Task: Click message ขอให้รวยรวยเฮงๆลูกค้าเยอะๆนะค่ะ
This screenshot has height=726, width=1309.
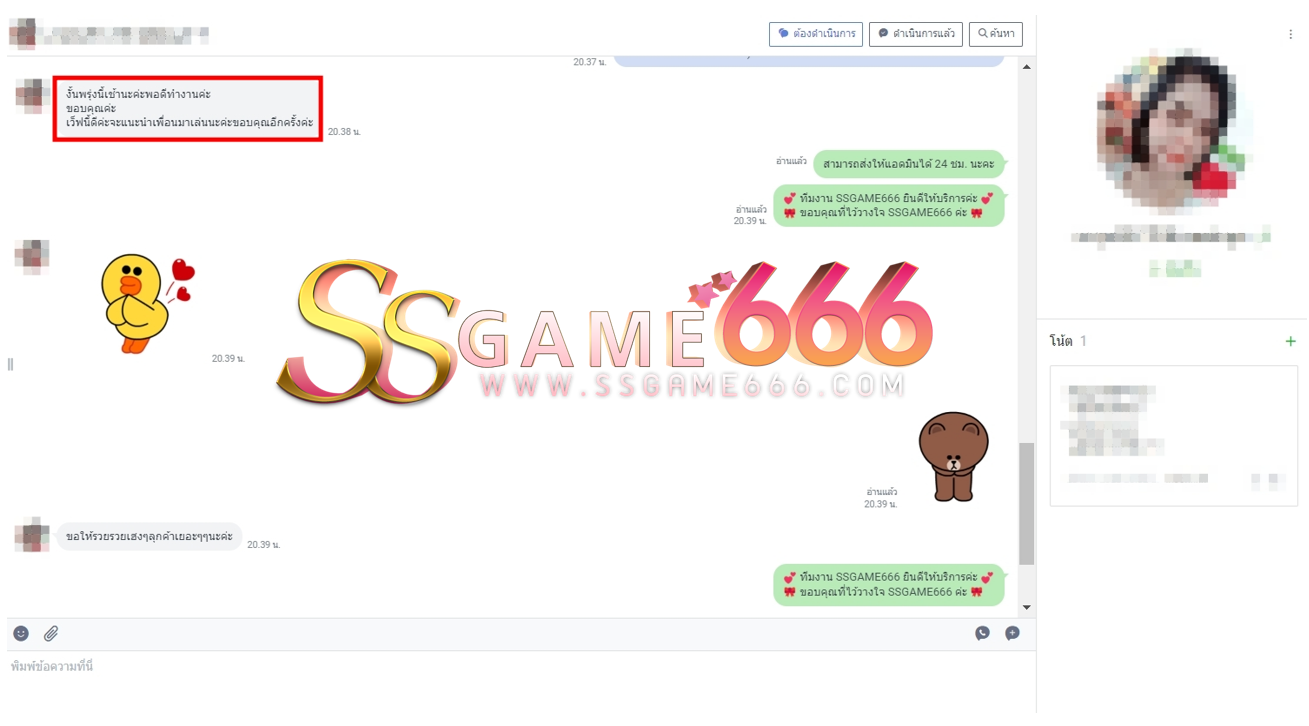Action: [x=149, y=537]
